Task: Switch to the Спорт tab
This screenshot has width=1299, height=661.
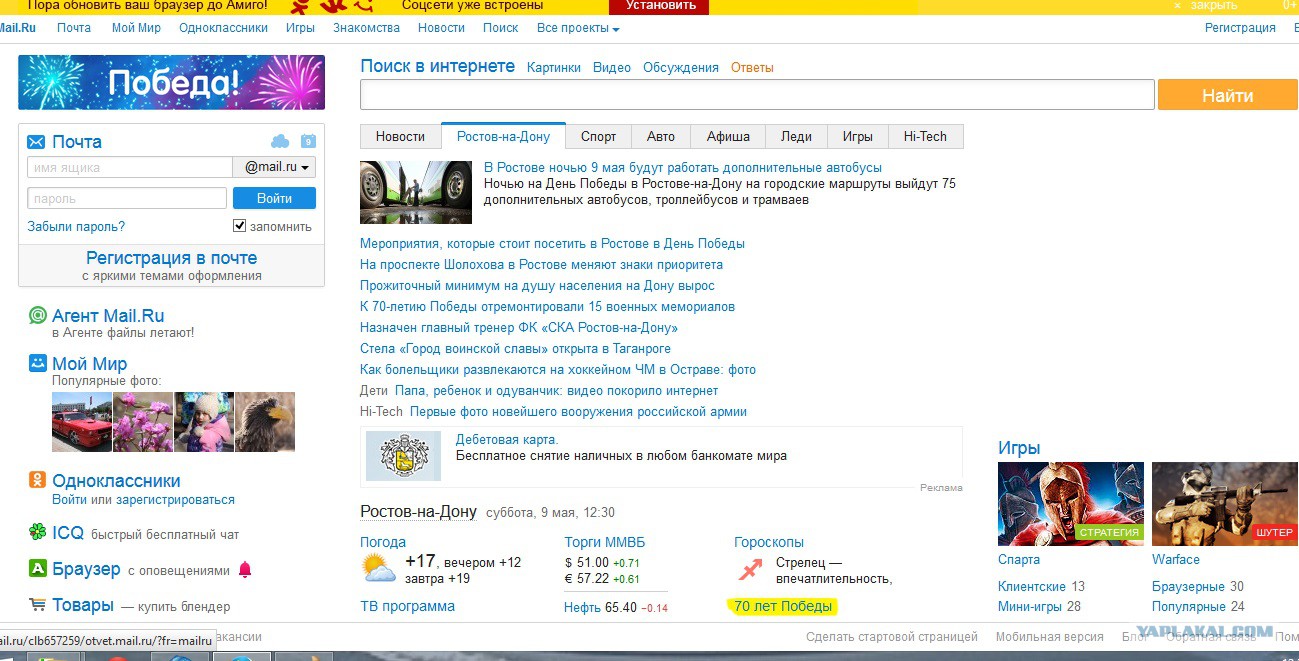Action: tap(599, 136)
